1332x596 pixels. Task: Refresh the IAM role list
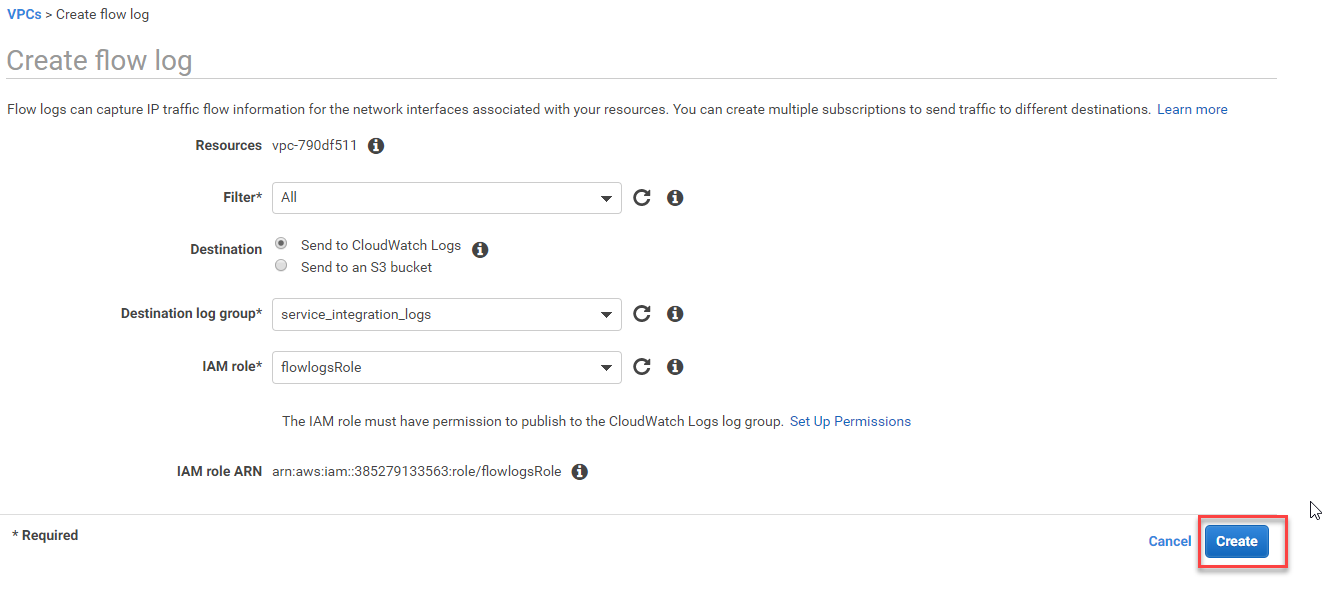pos(642,367)
